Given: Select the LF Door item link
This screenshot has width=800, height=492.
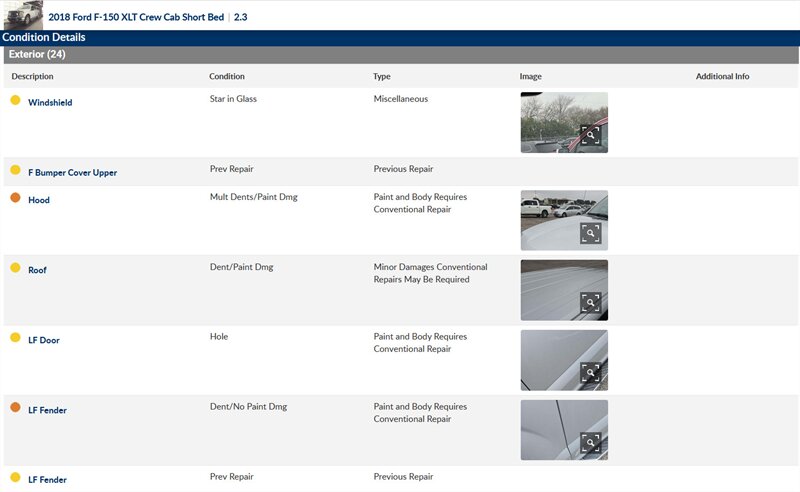Looking at the screenshot, I should click(x=44, y=341).
